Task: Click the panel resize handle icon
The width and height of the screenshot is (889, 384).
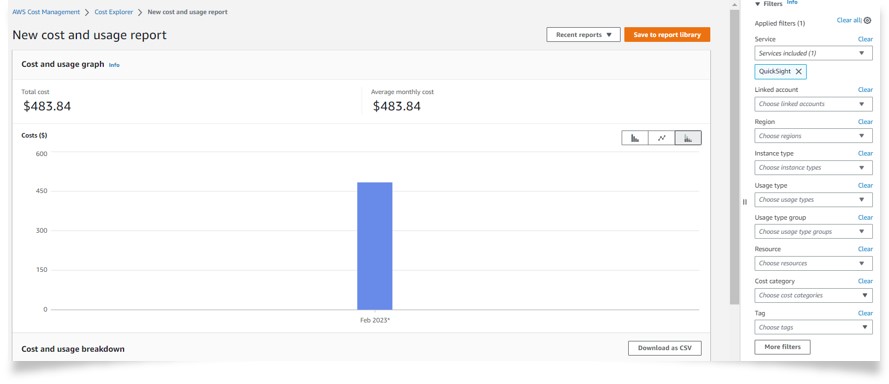Action: (745, 202)
